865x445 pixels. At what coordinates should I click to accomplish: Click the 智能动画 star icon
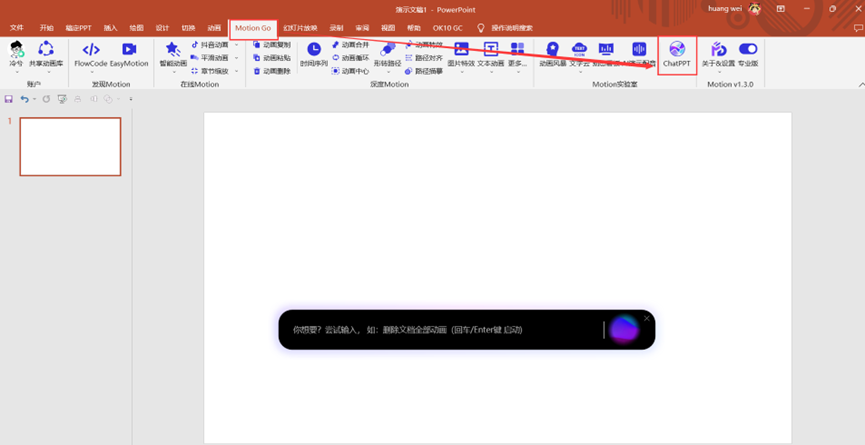pyautogui.click(x=173, y=52)
